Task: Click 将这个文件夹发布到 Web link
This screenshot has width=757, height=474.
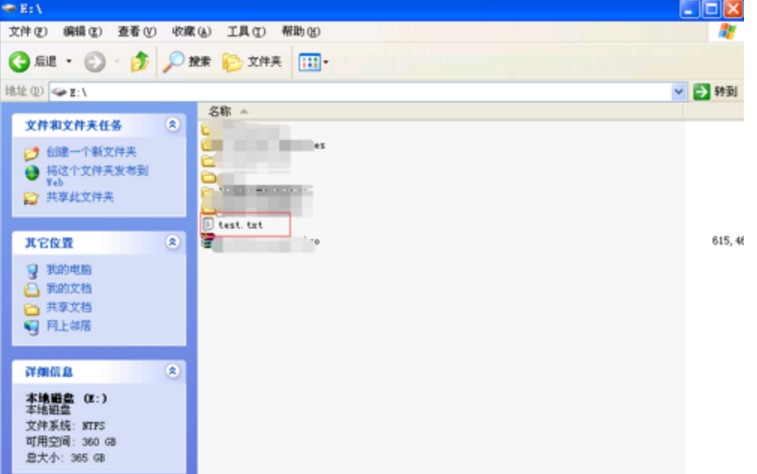Action: click(x=97, y=176)
